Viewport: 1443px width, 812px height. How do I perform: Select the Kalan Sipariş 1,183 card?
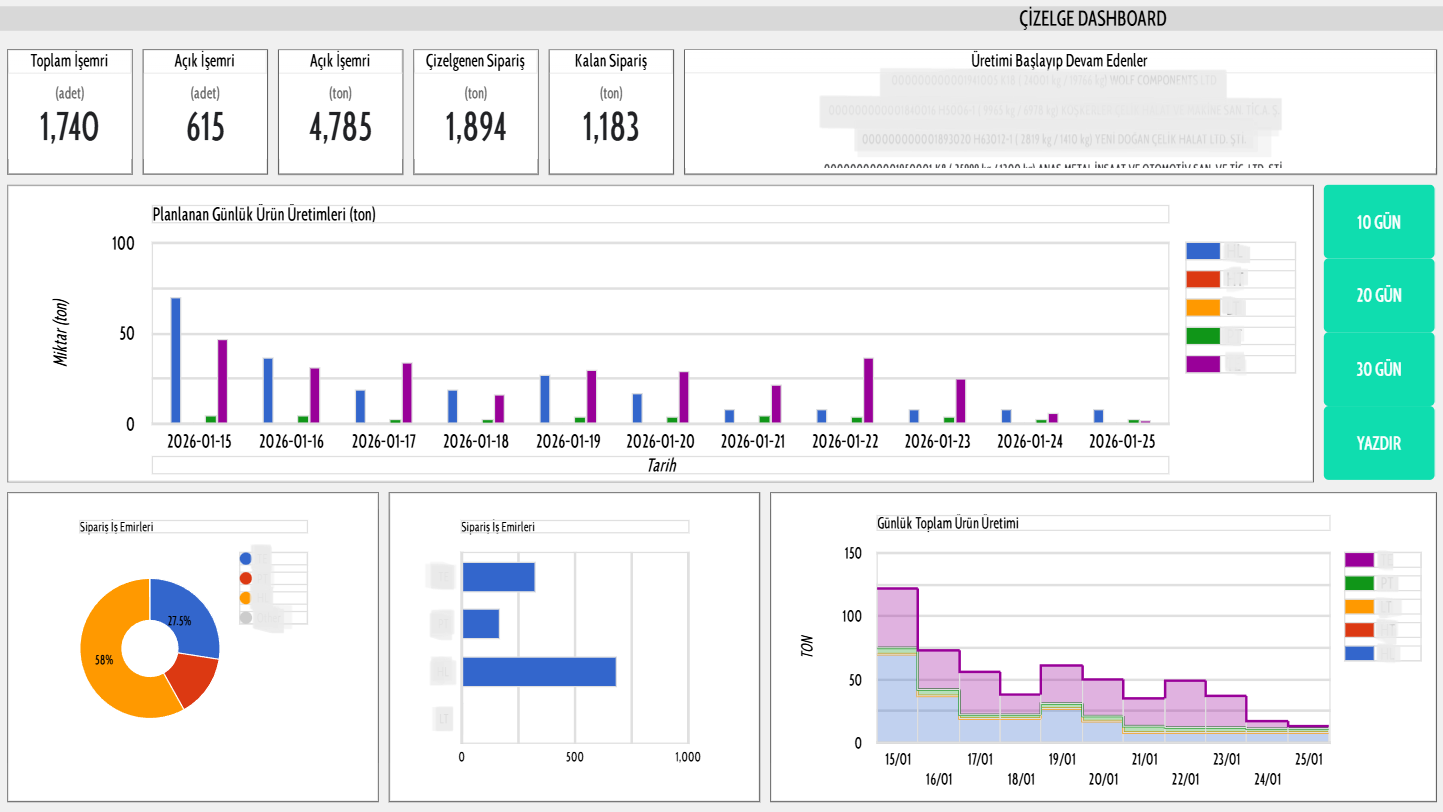[x=611, y=111]
